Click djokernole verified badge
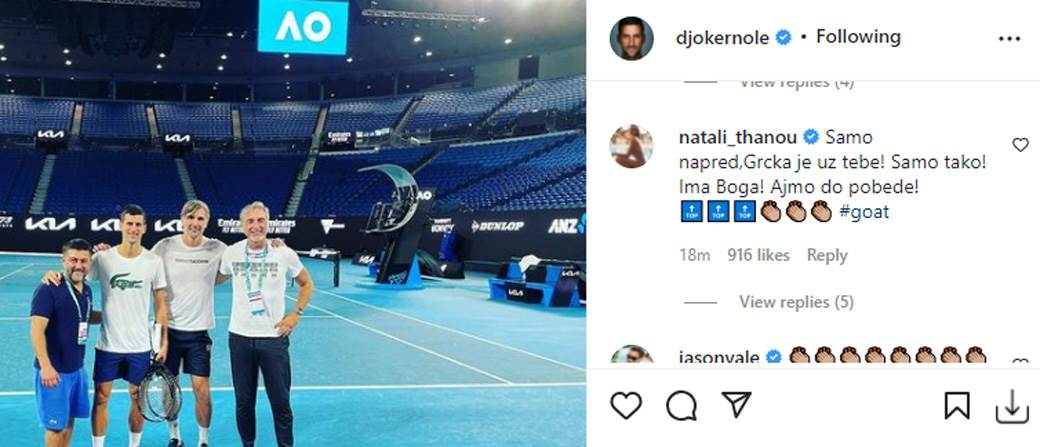This screenshot has width=1040, height=447. (783, 38)
